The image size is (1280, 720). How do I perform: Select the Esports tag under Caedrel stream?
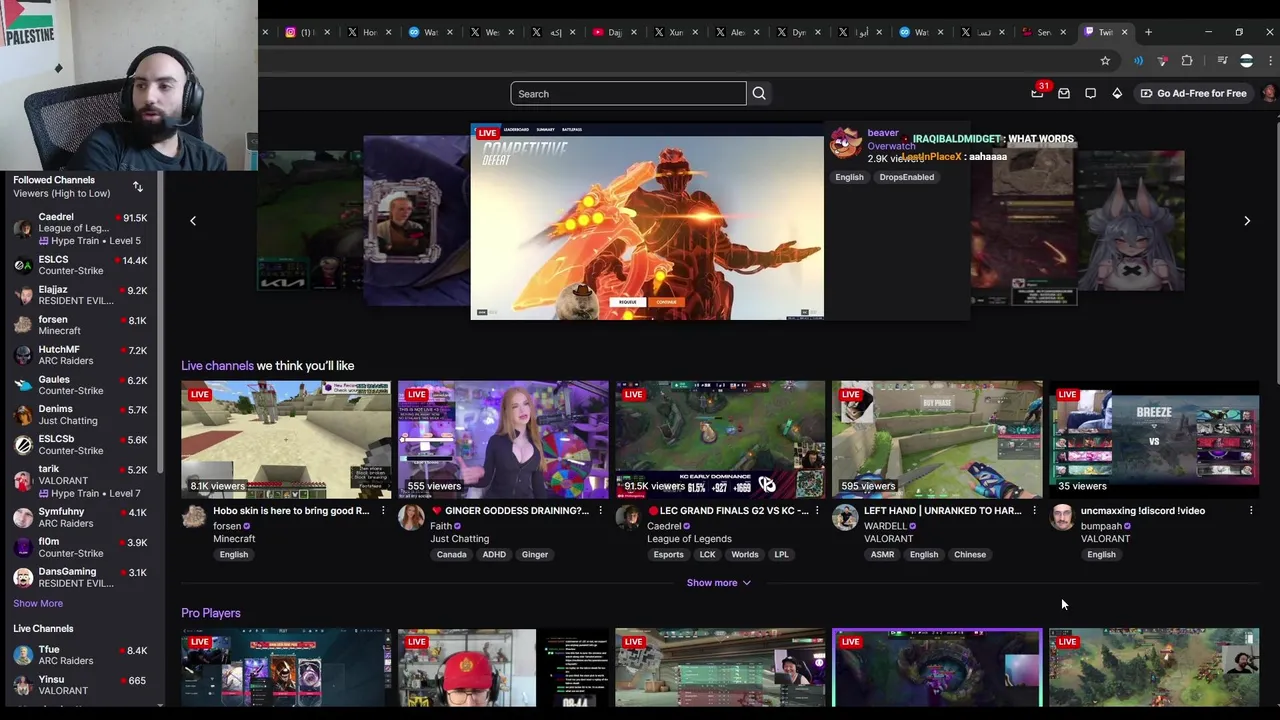668,555
